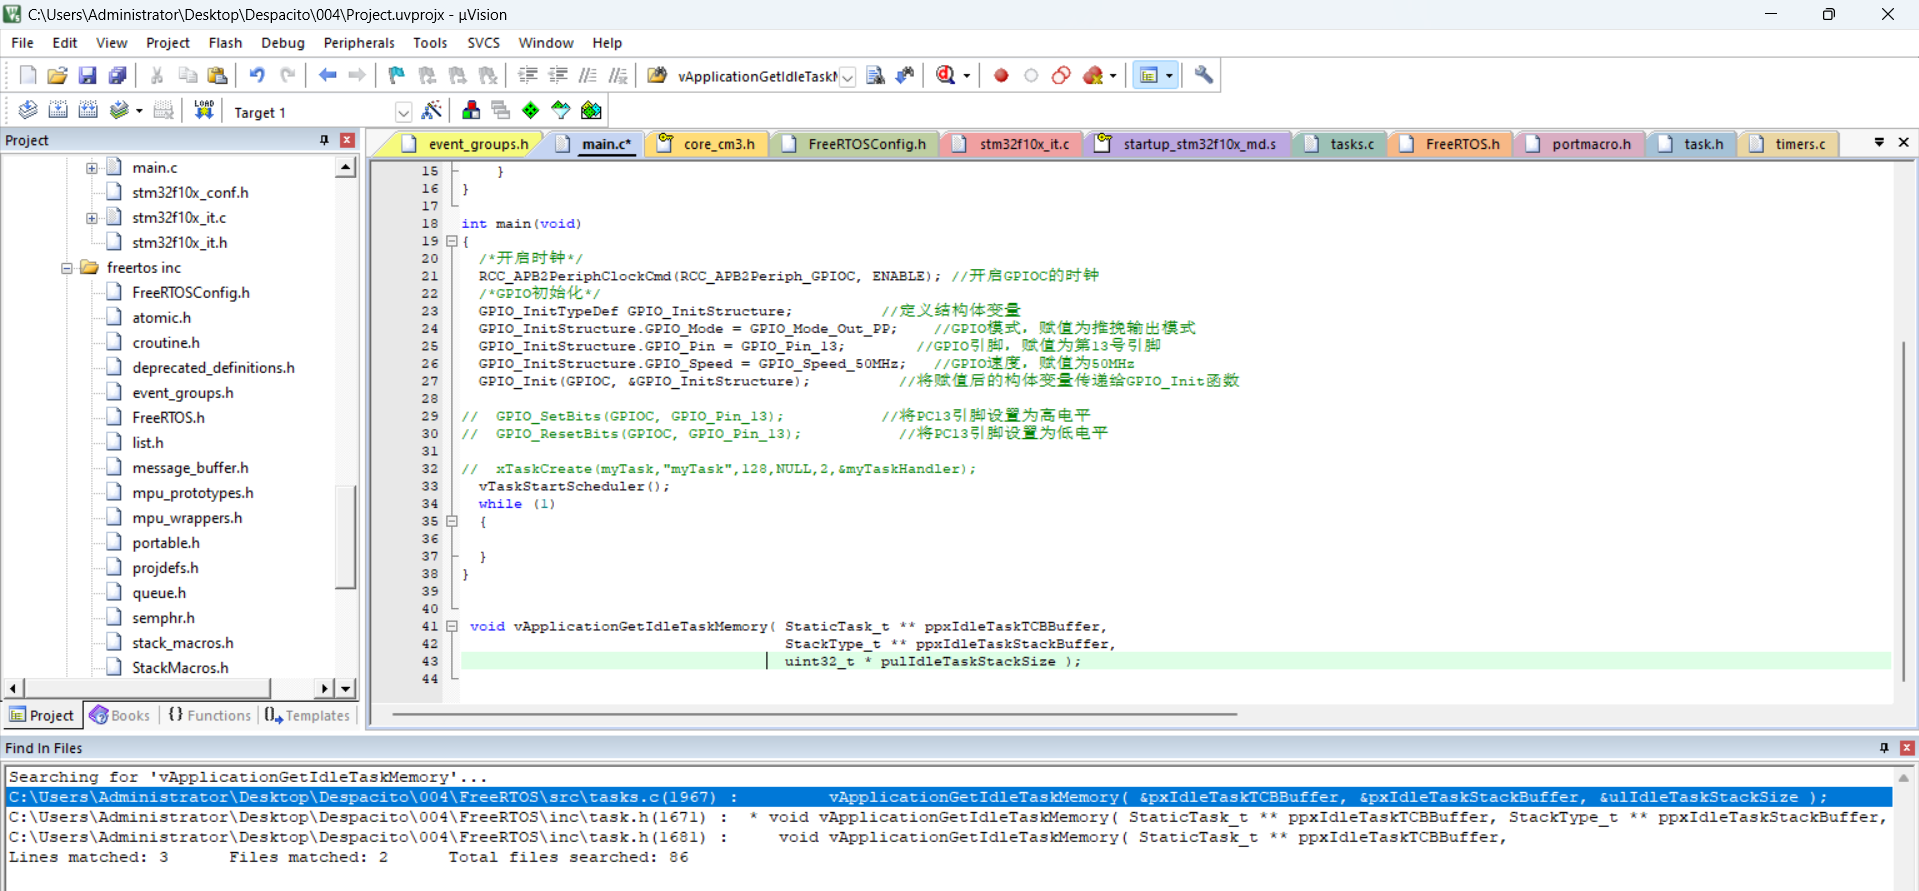Open Manage Run-Time Environment with the green diamond icon
This screenshot has height=891, width=1919.
531,110
